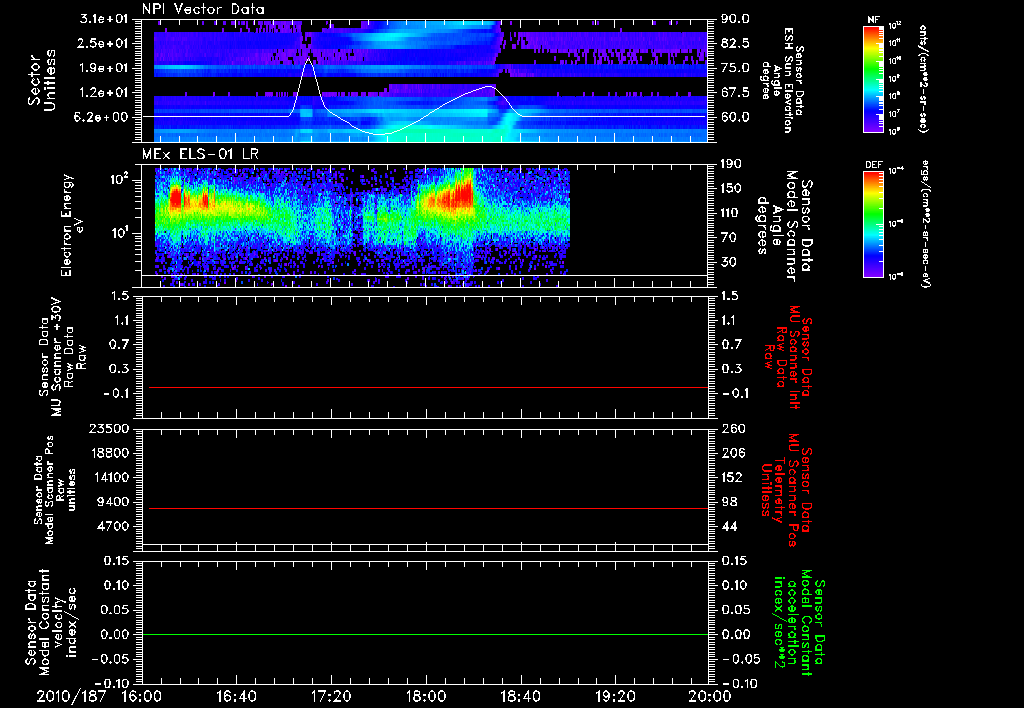Click the "190" scanner angle tick value
1024x708 pixels.
[x=731, y=164]
